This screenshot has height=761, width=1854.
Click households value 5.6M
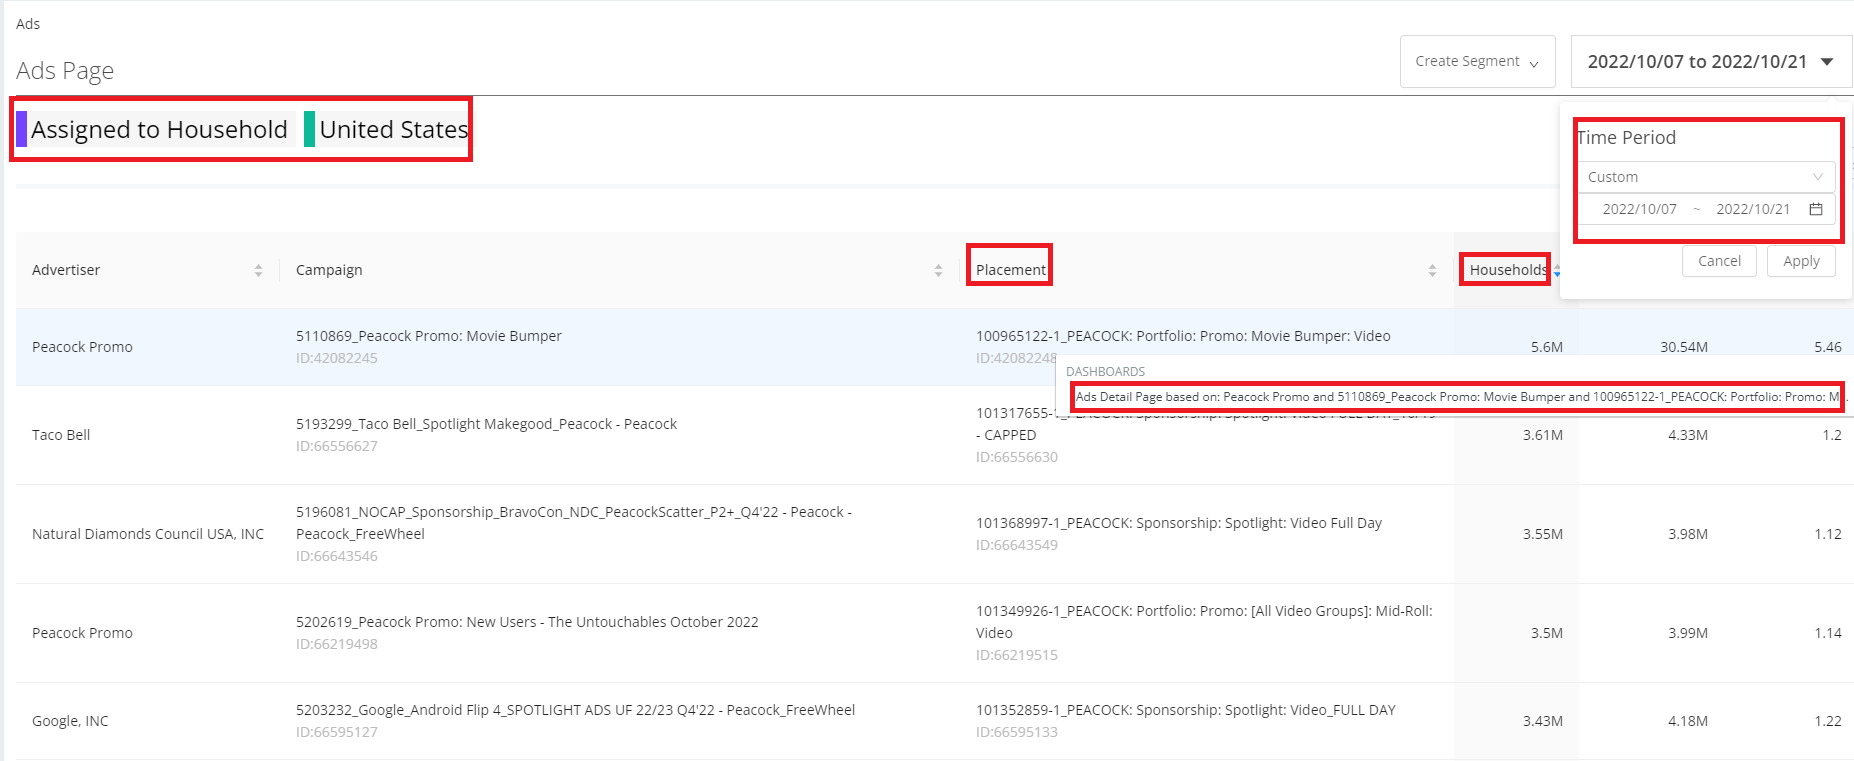1546,347
